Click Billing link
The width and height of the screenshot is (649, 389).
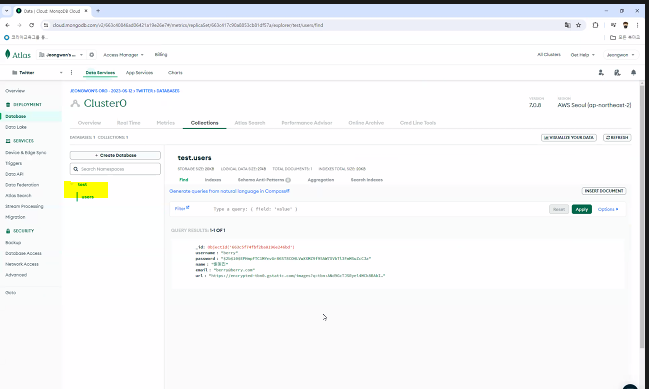pyautogui.click(x=161, y=55)
